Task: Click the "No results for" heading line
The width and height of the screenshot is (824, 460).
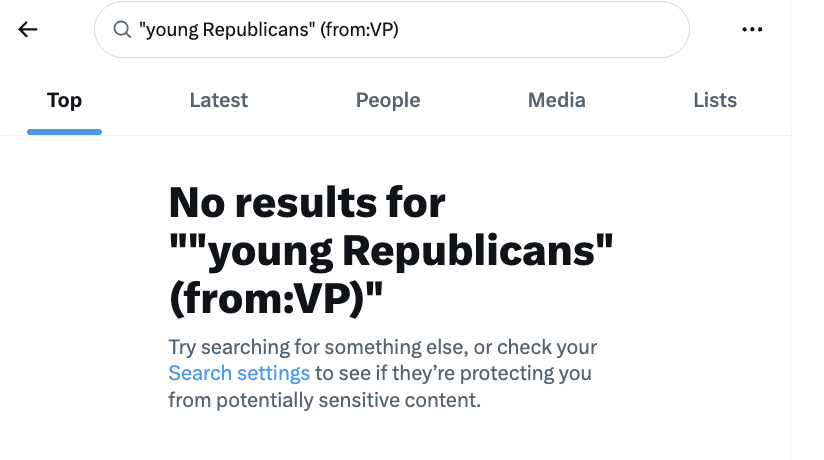Action: (306, 203)
